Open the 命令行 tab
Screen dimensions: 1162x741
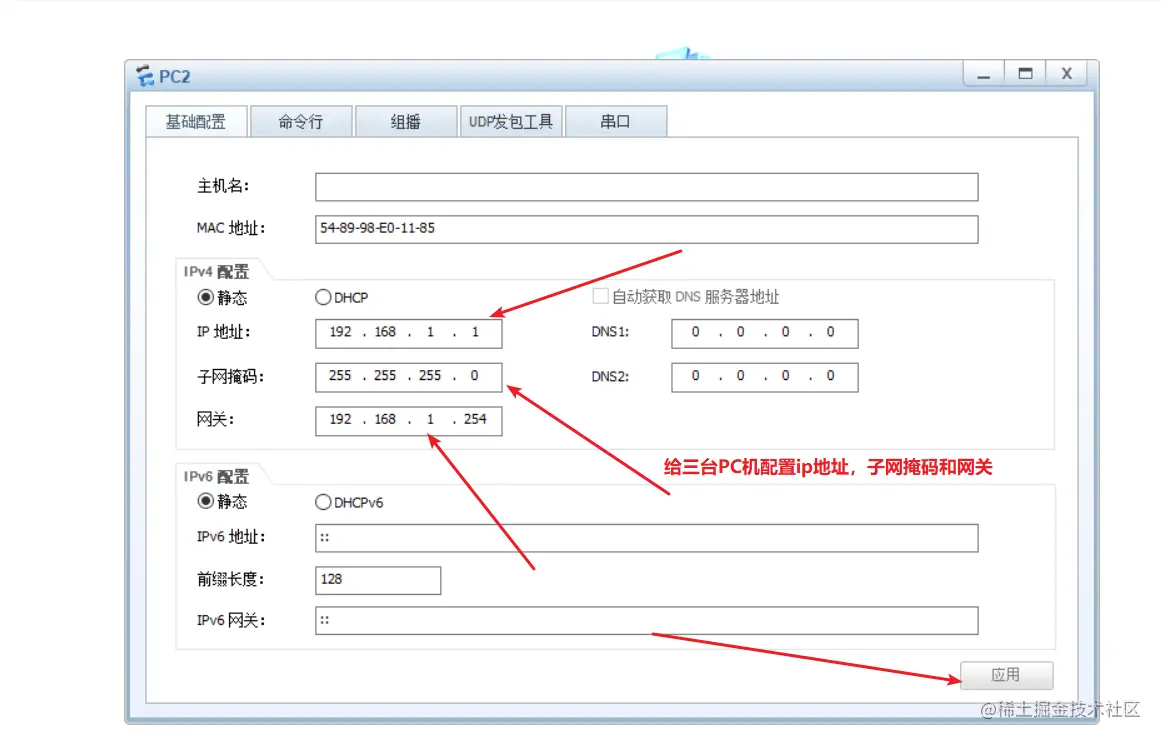(x=301, y=122)
